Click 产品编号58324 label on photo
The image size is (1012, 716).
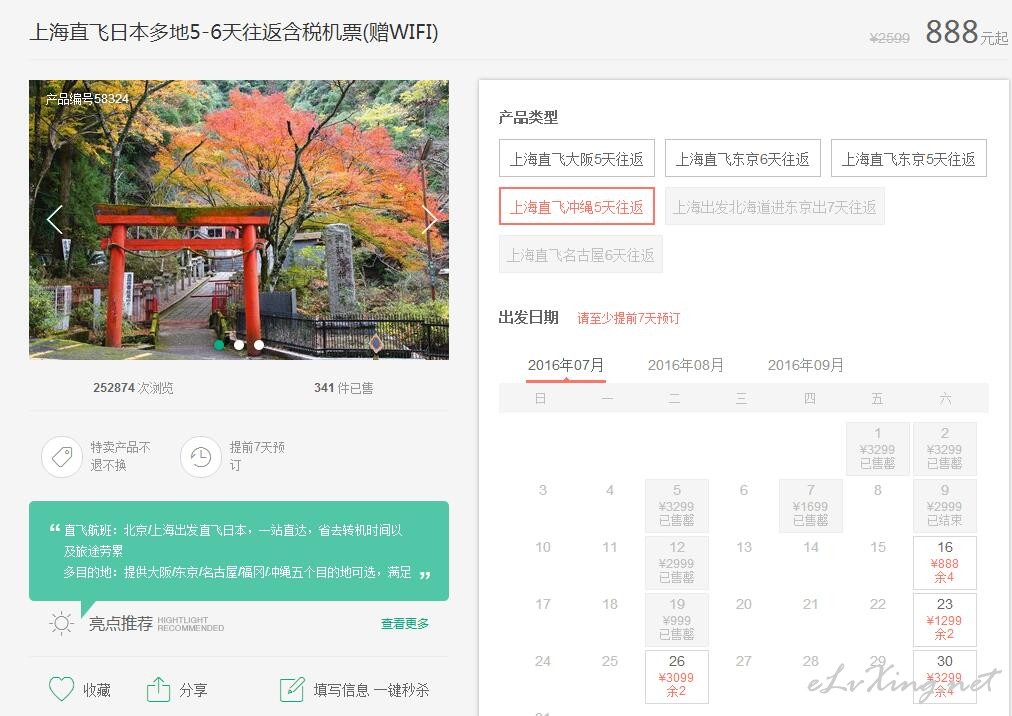(x=86, y=99)
